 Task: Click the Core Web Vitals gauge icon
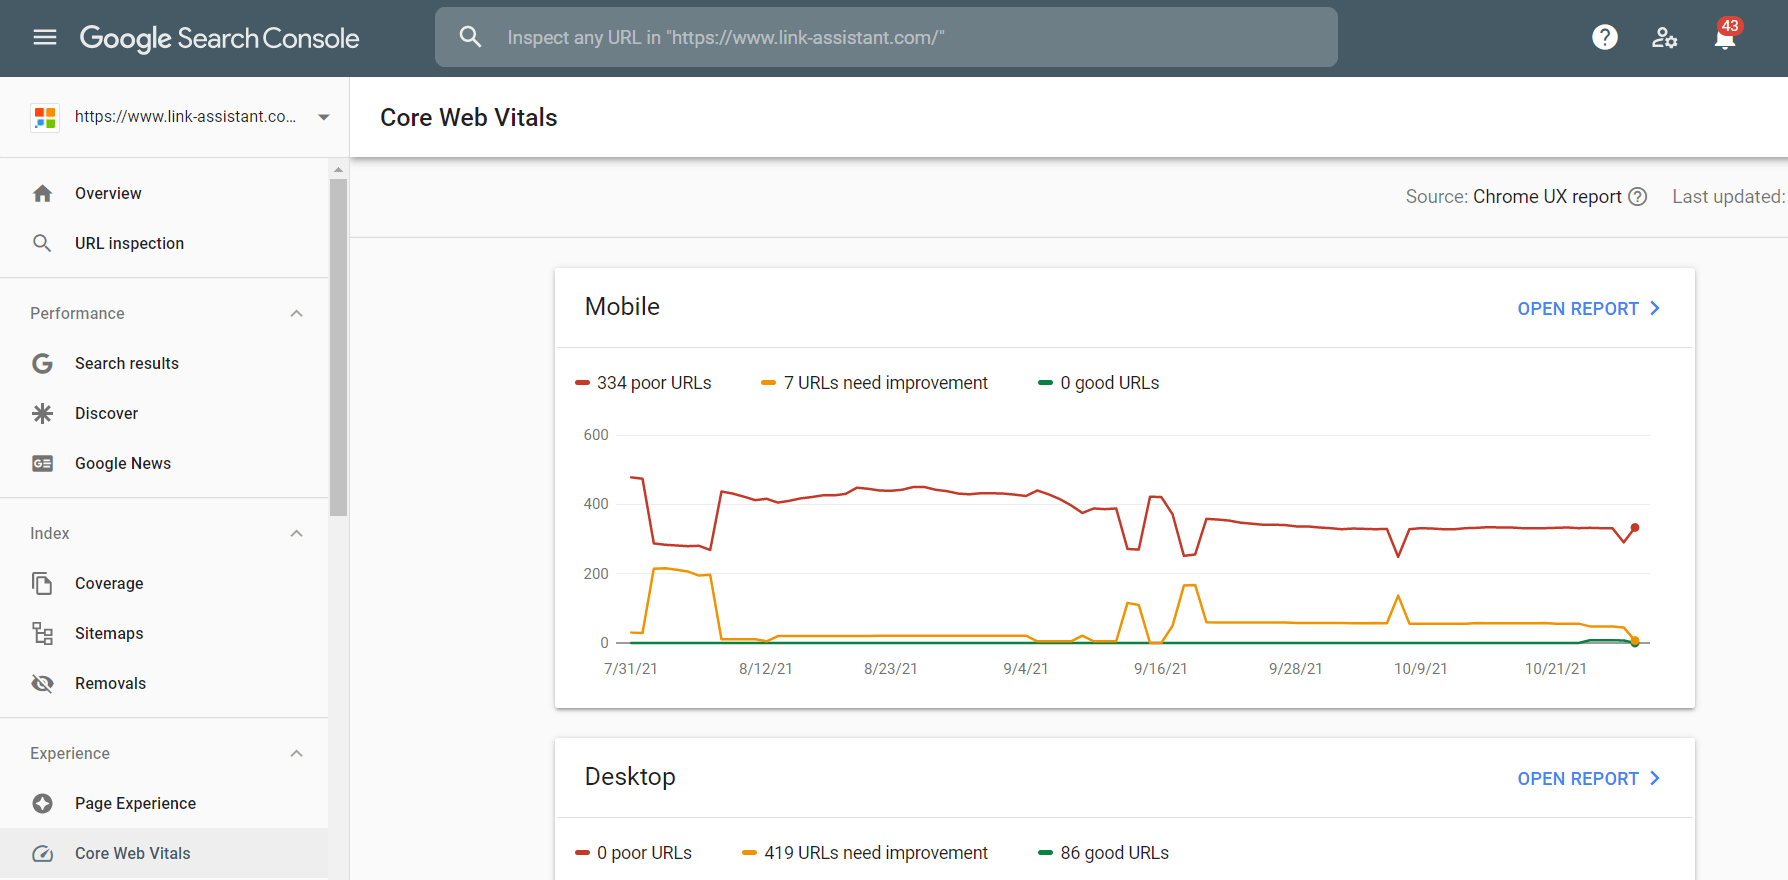coord(42,853)
